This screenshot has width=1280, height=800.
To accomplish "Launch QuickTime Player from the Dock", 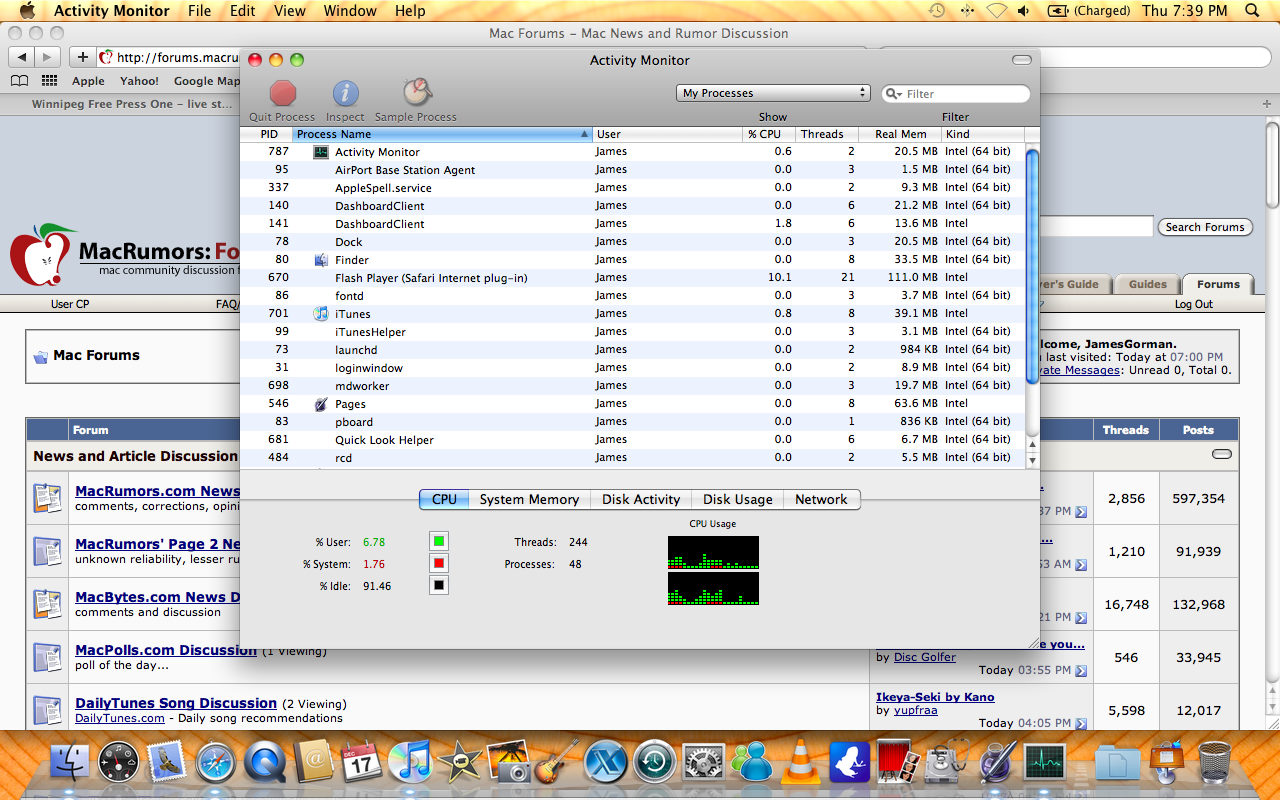I will click(264, 763).
